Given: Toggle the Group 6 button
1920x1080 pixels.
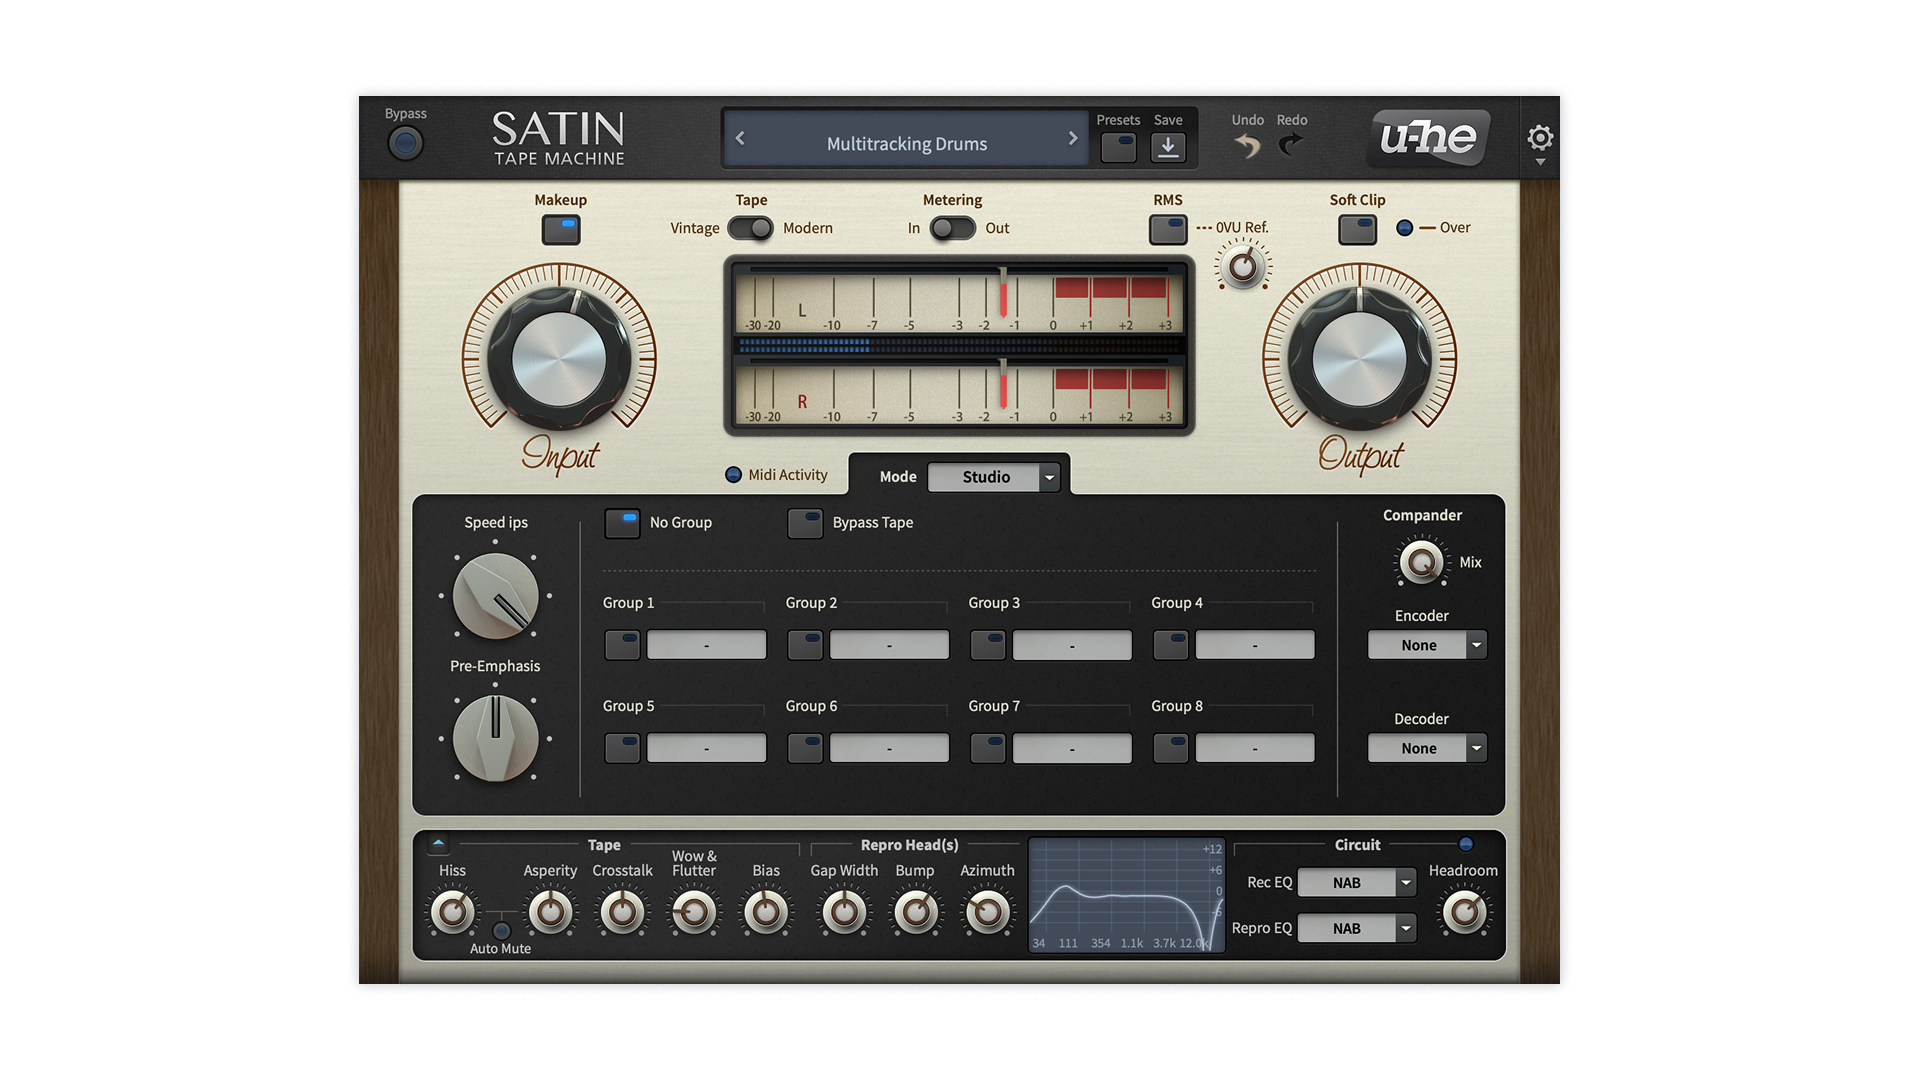Looking at the screenshot, I should click(x=805, y=748).
